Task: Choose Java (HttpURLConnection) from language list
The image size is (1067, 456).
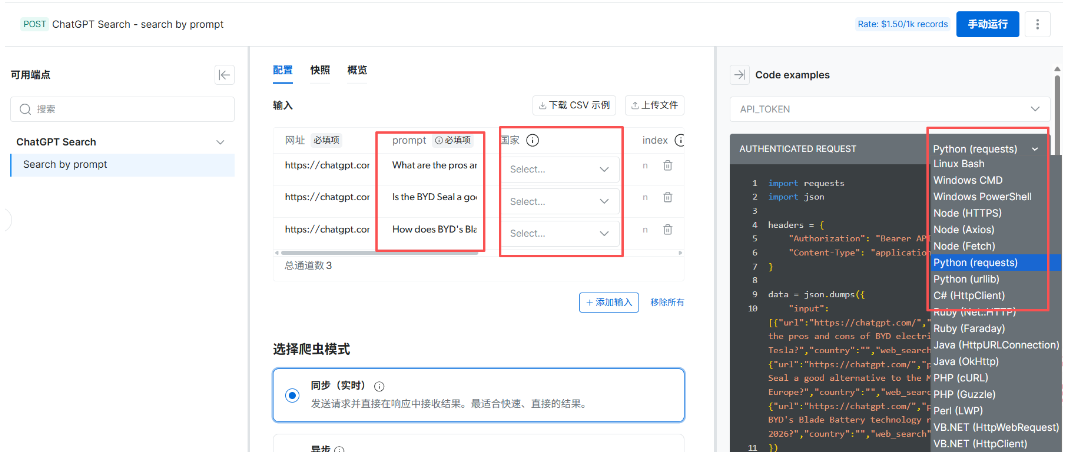Action: point(994,345)
